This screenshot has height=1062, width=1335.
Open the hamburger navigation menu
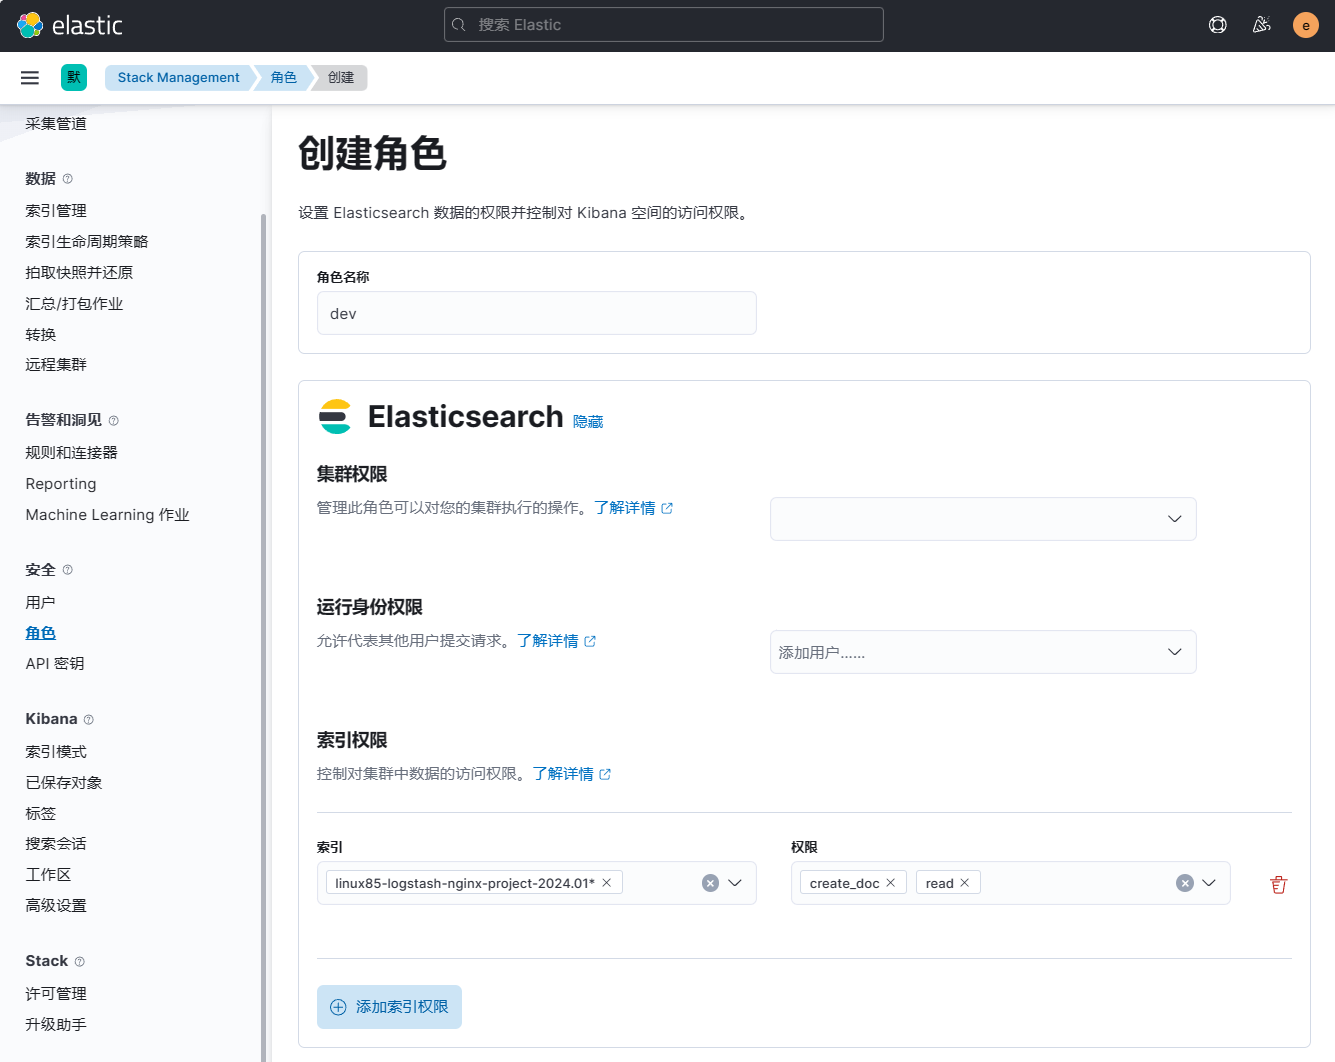pos(30,78)
